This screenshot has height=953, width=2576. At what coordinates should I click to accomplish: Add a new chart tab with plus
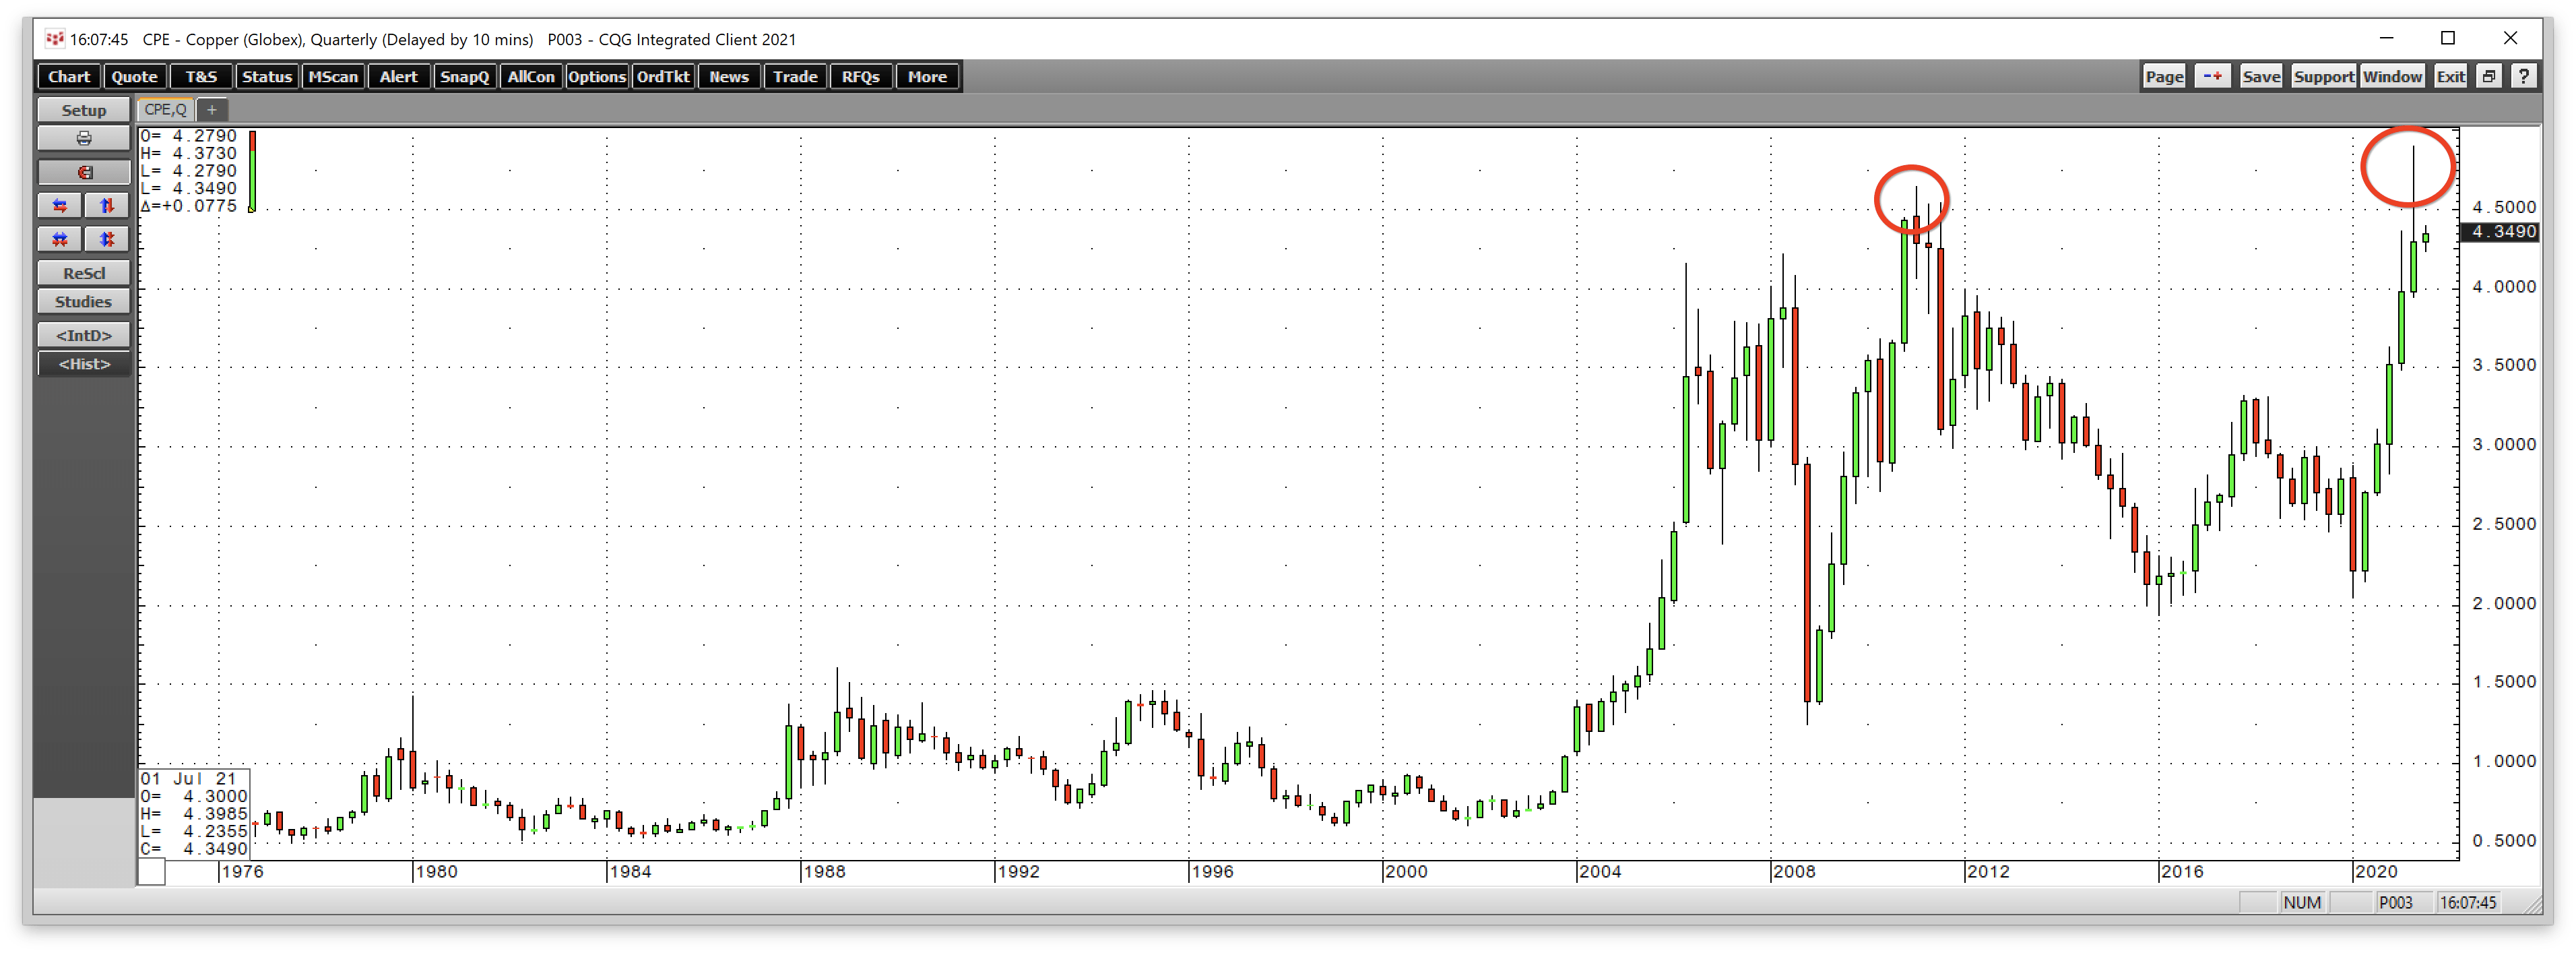click(212, 110)
